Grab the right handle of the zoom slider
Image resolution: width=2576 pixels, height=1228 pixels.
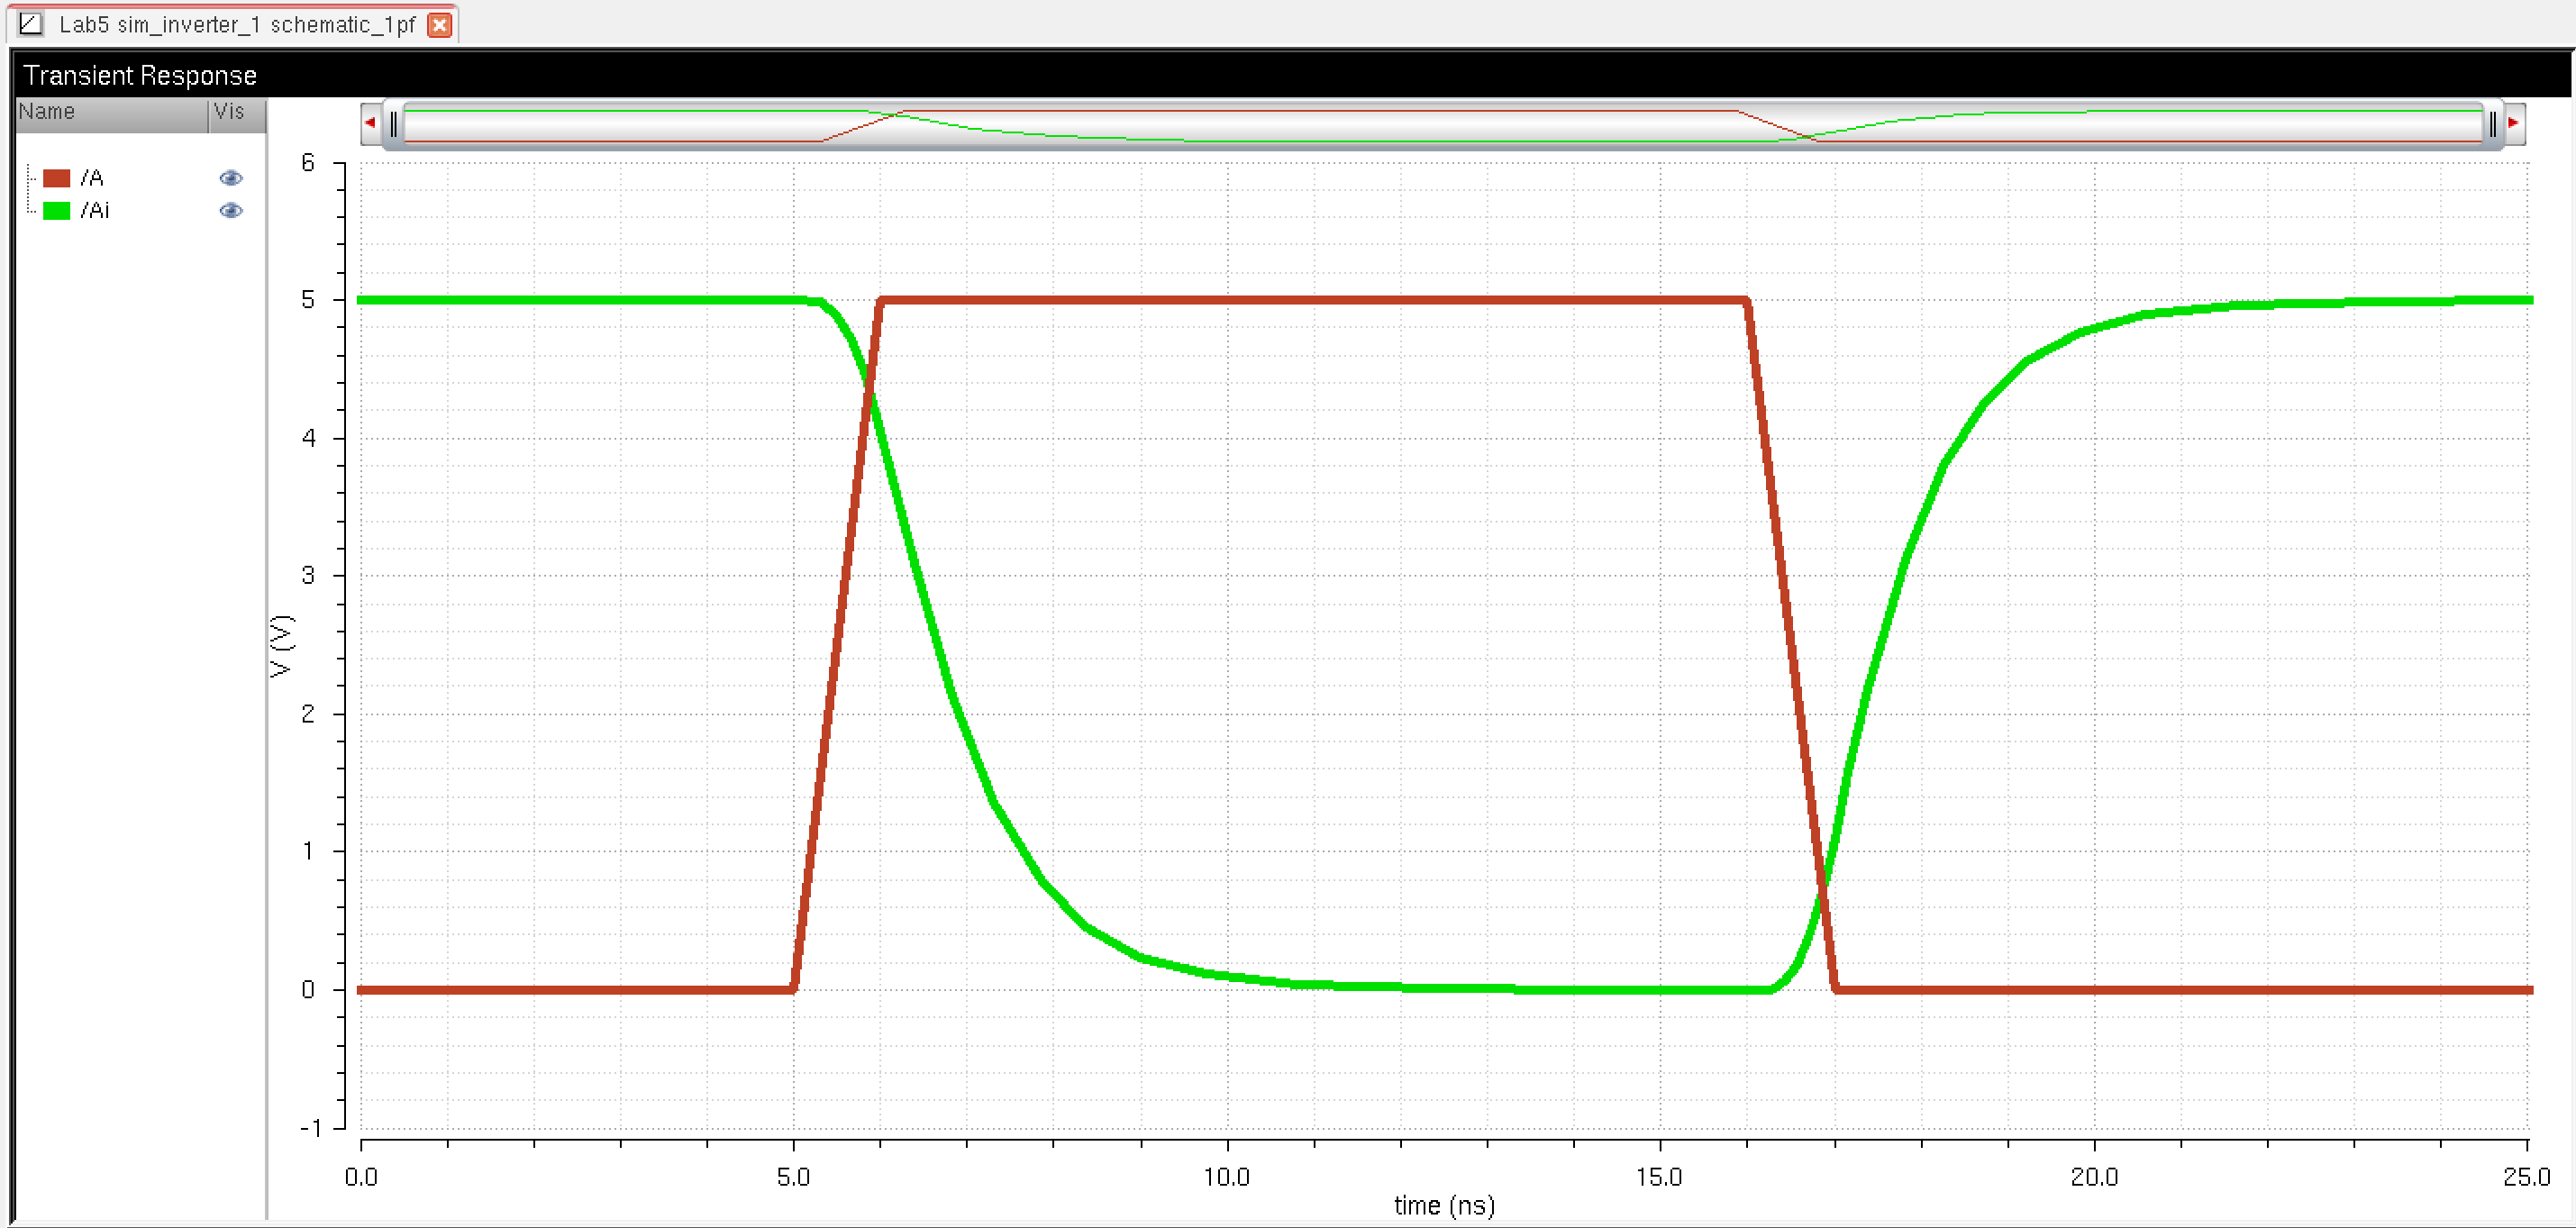tap(2492, 124)
